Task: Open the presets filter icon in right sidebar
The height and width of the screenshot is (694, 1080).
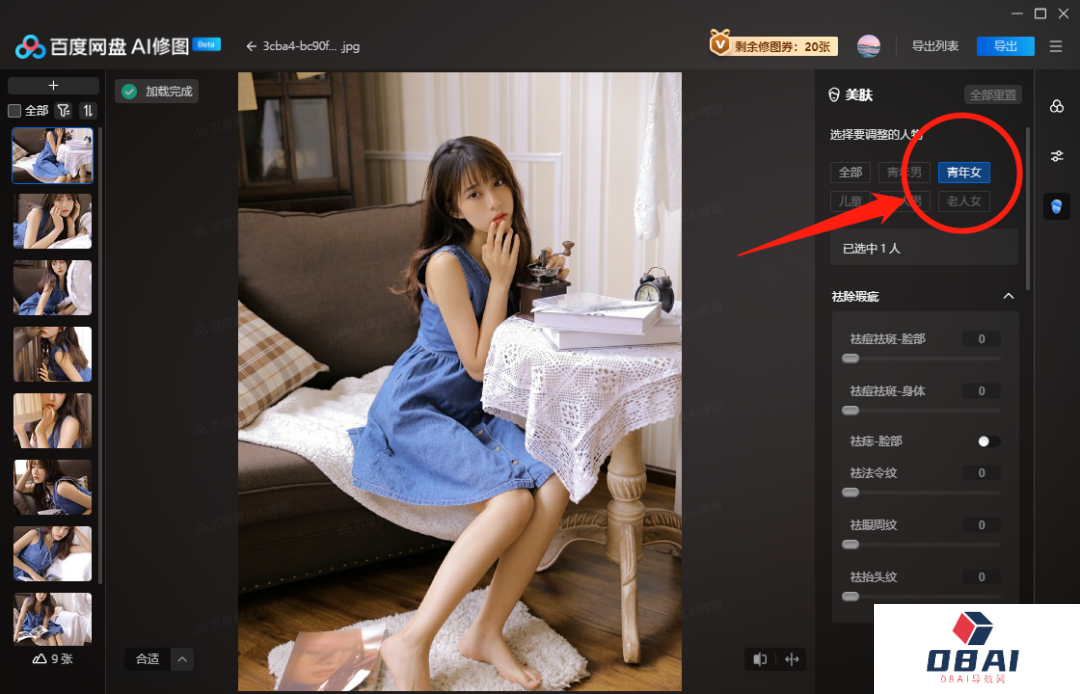Action: (1057, 106)
